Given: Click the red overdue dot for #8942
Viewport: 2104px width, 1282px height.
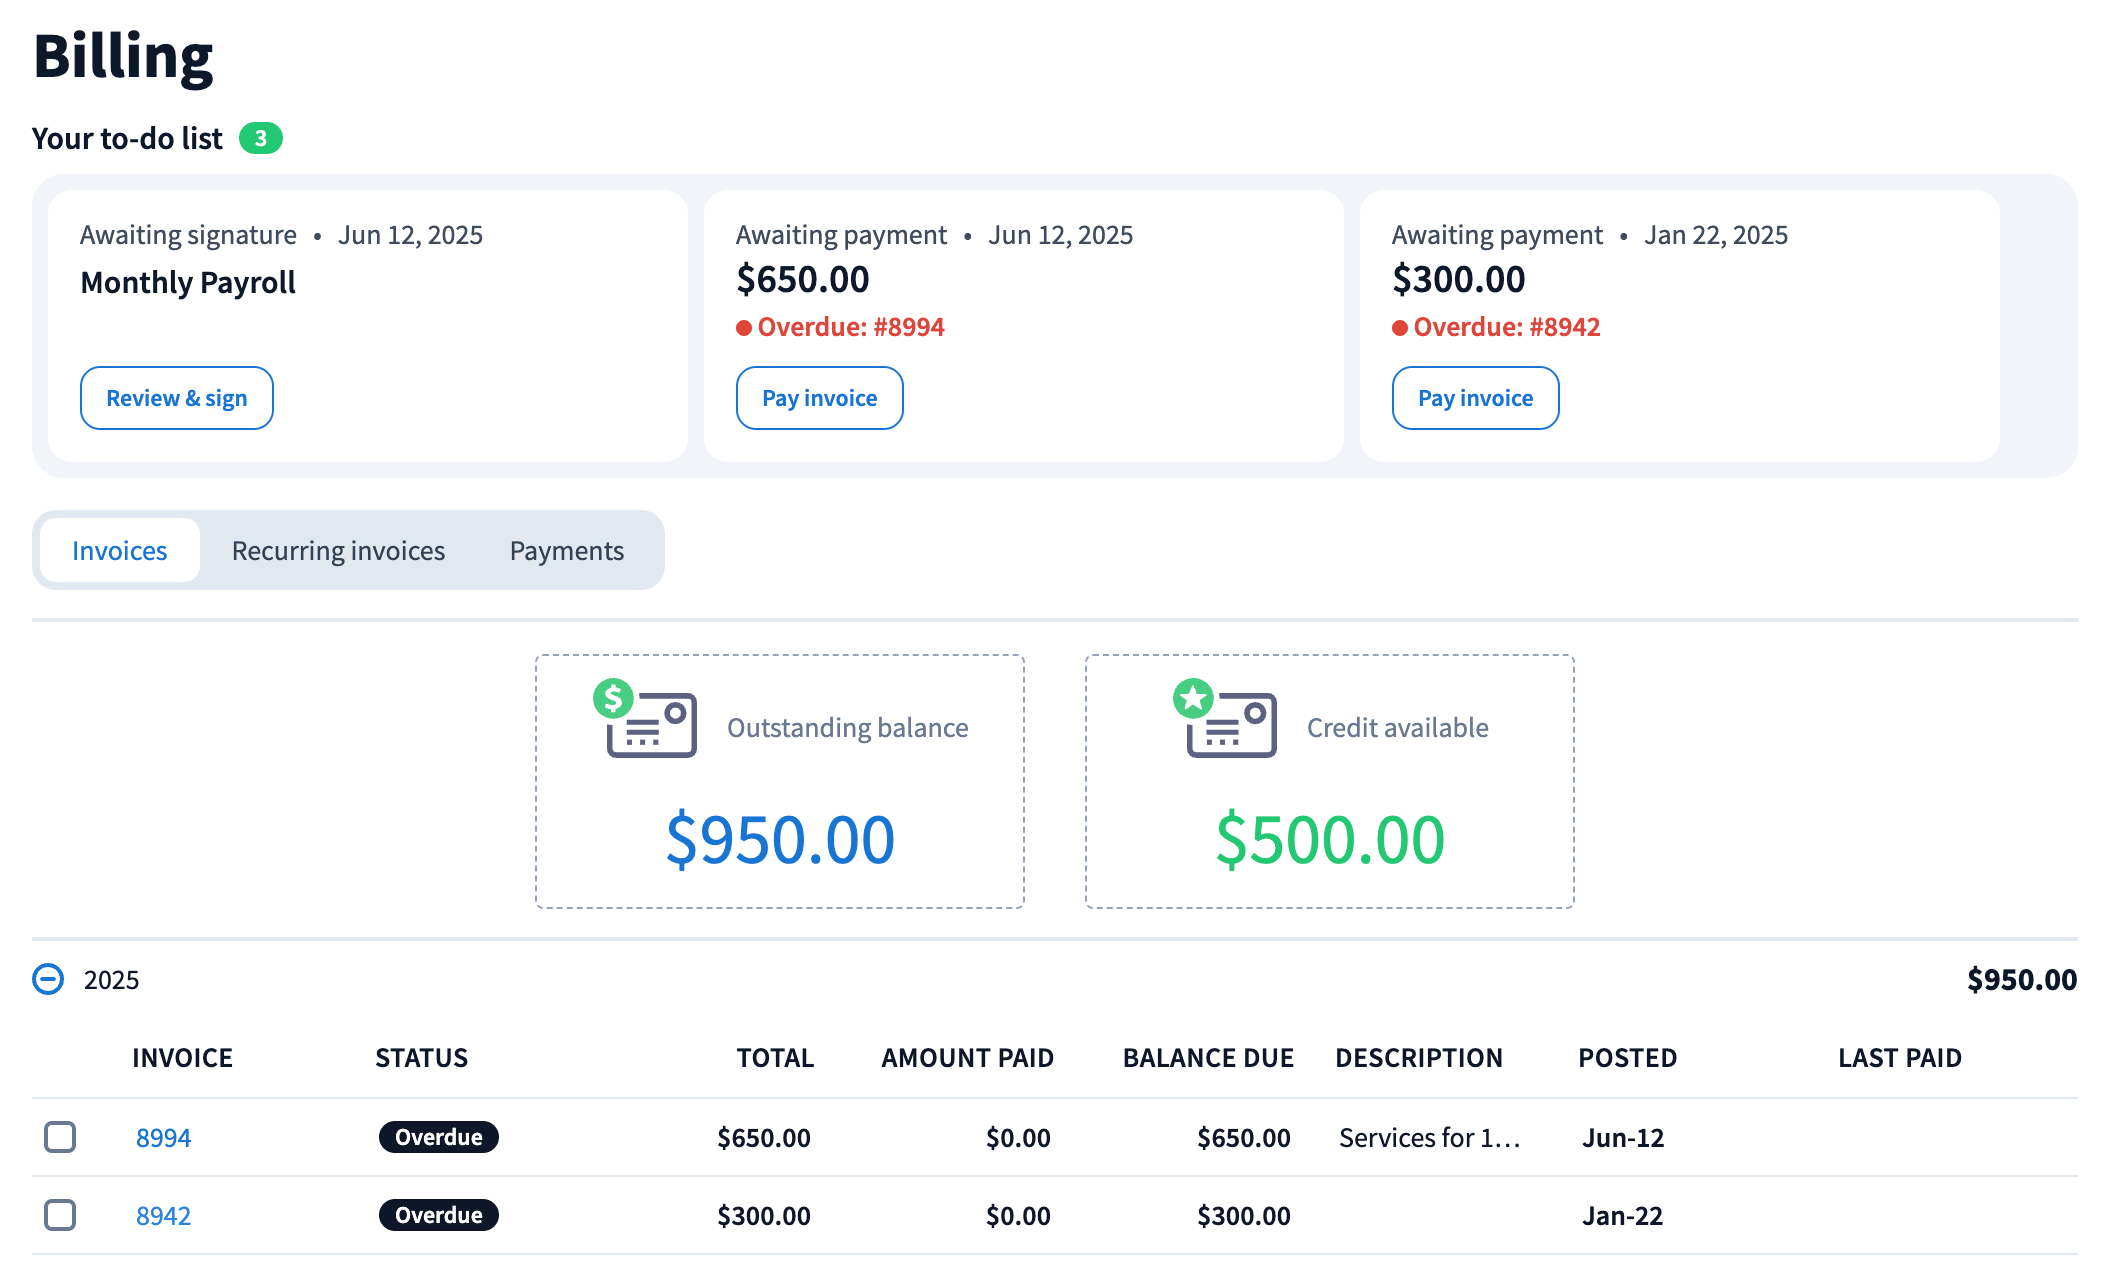Looking at the screenshot, I should (1400, 328).
